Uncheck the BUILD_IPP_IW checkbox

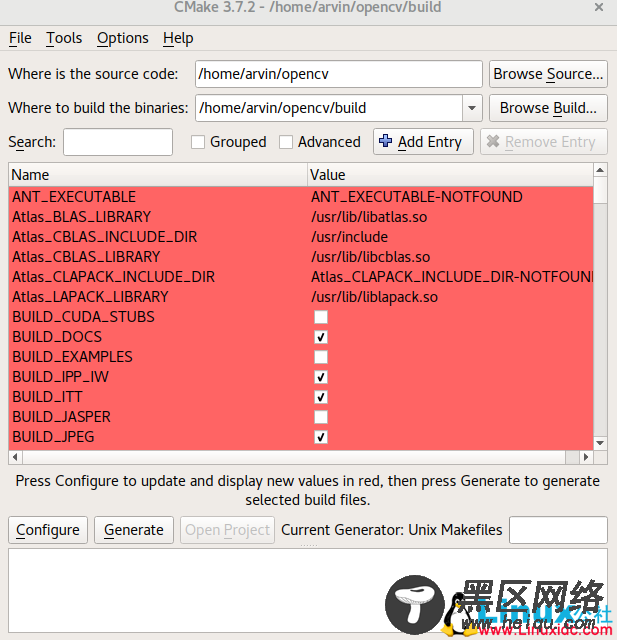tap(321, 377)
